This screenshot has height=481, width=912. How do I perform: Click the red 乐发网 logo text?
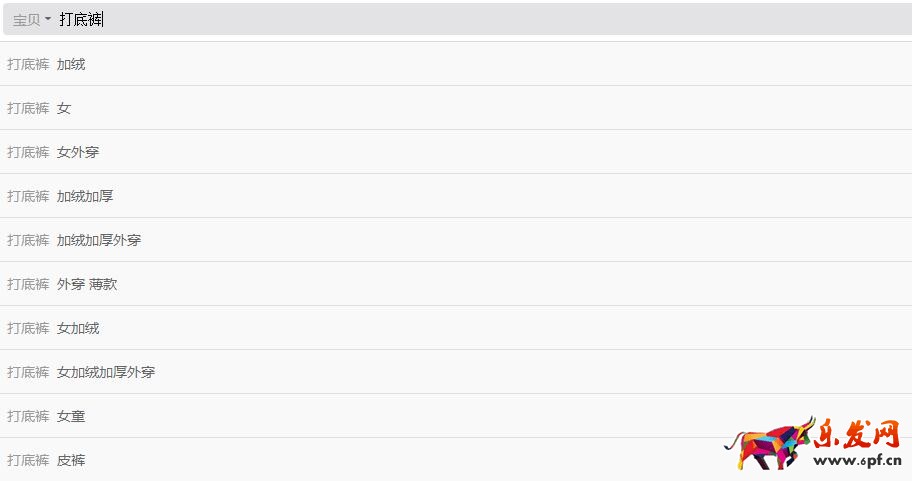857,434
